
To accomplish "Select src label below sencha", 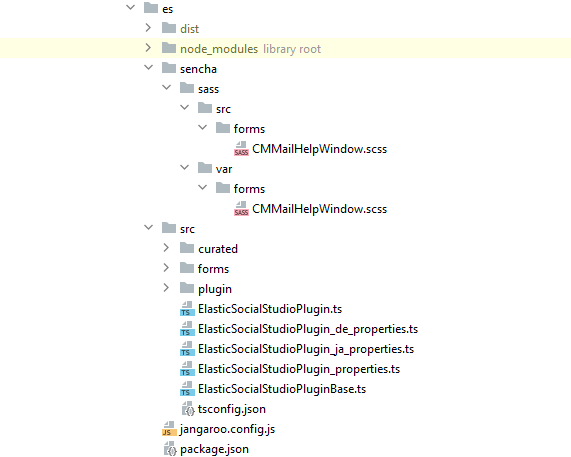I will click(187, 229).
